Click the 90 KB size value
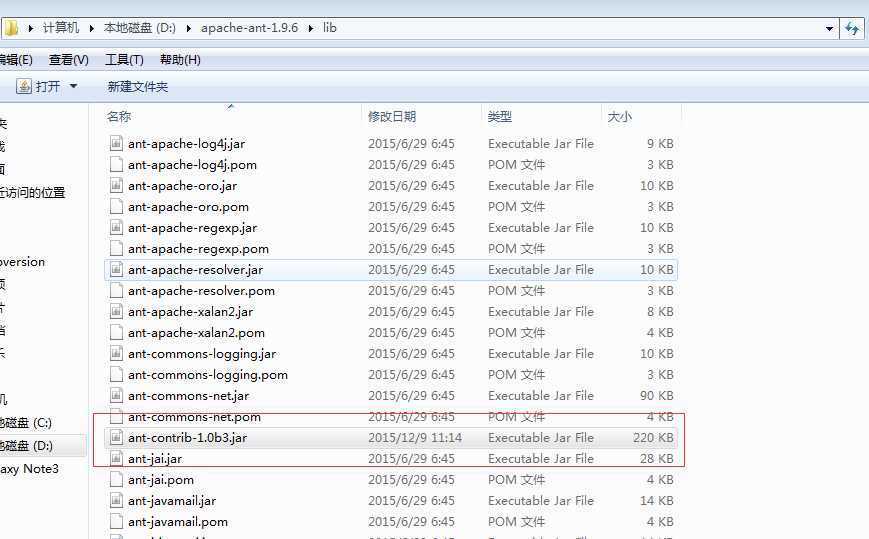Image resolution: width=869 pixels, height=539 pixels. click(657, 396)
